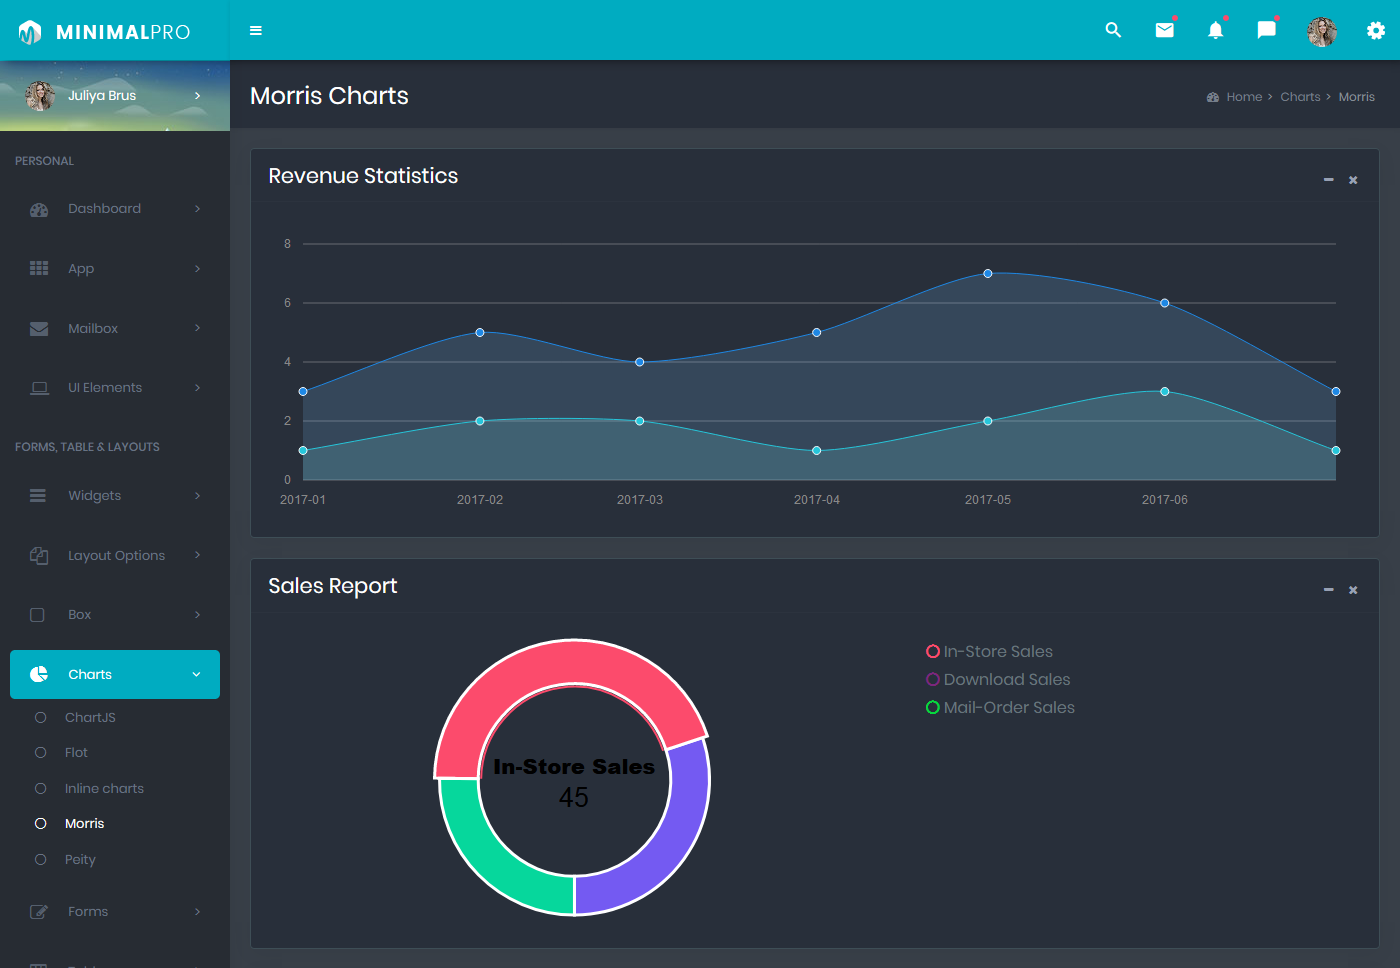The width and height of the screenshot is (1400, 968).
Task: Open search with magnifier icon
Action: pyautogui.click(x=1113, y=30)
